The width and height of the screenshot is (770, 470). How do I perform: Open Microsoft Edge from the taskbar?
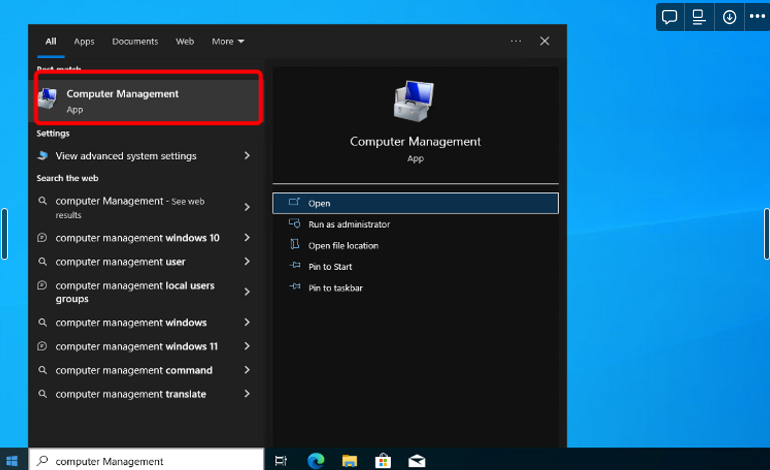tap(316, 461)
